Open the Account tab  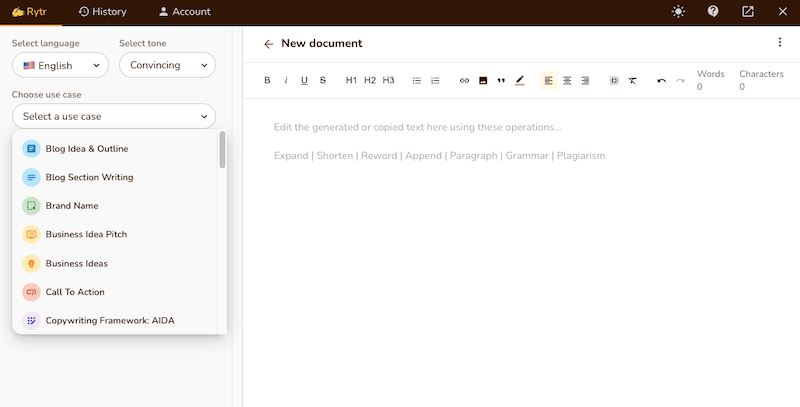pos(185,12)
